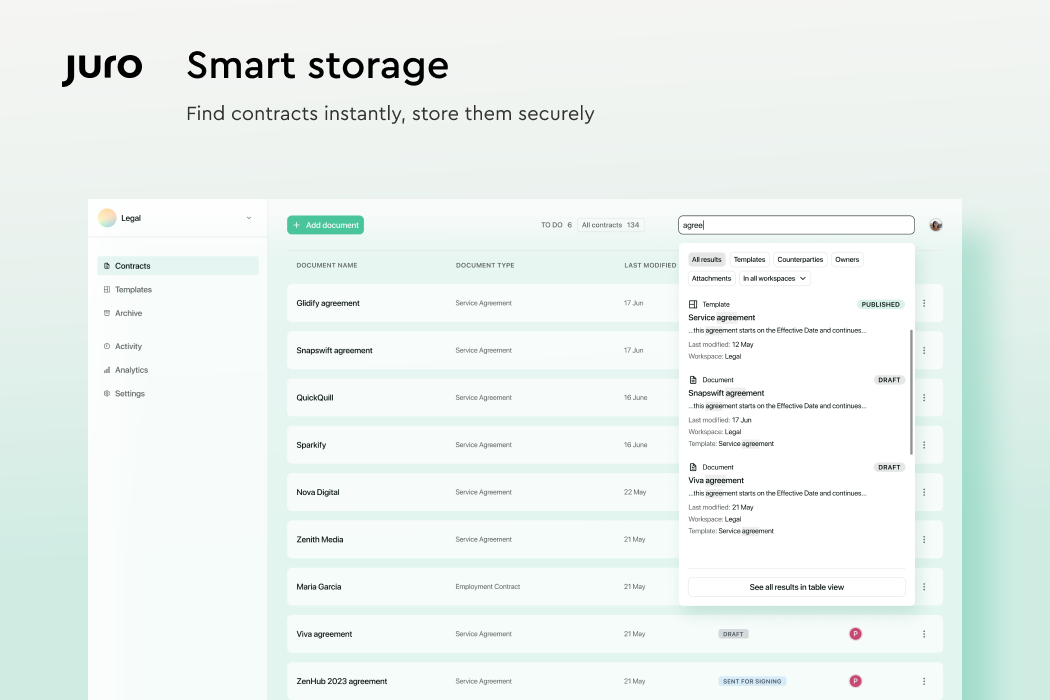
Task: Click your profile avatar next to the search bar
Action: [x=935, y=225]
